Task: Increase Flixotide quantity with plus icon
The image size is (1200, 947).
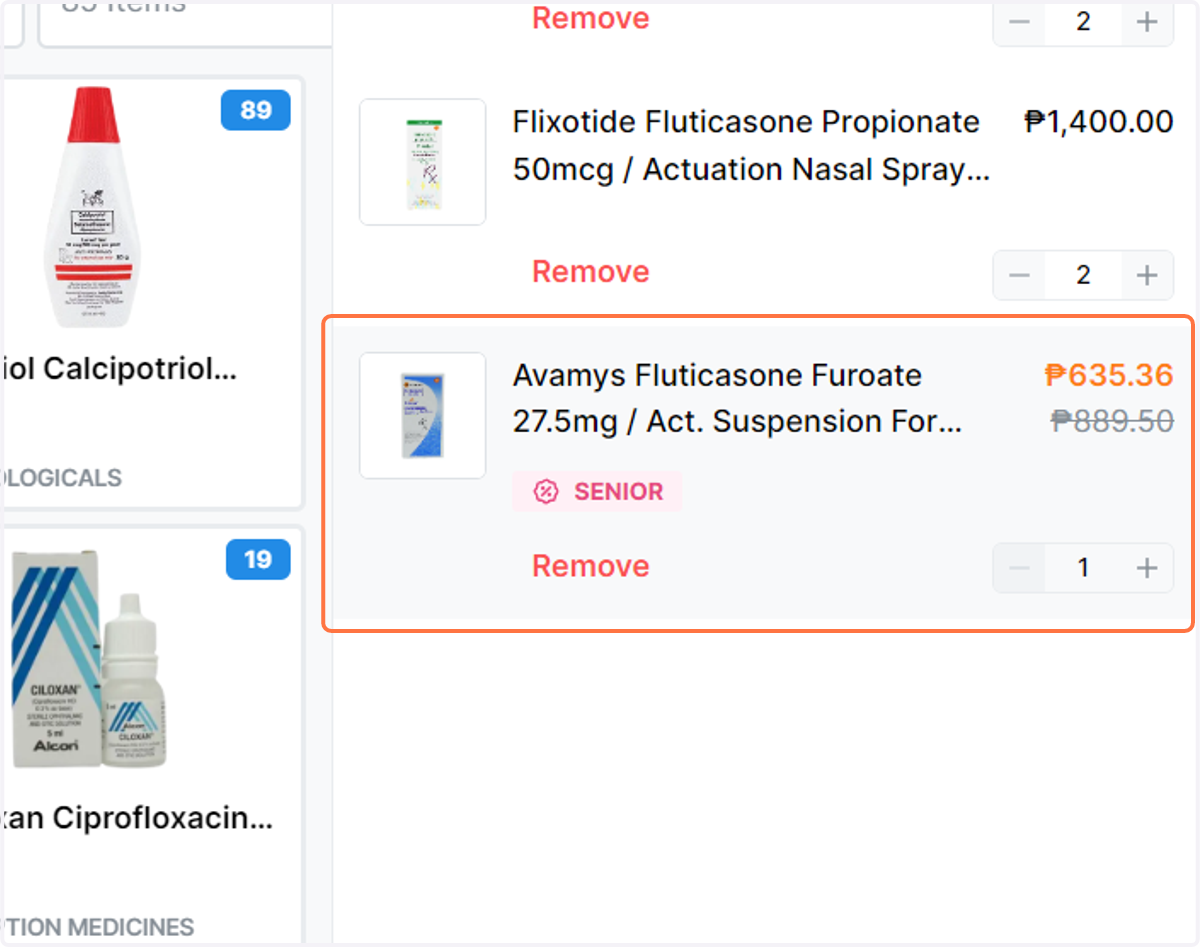Action: pyautogui.click(x=1147, y=275)
